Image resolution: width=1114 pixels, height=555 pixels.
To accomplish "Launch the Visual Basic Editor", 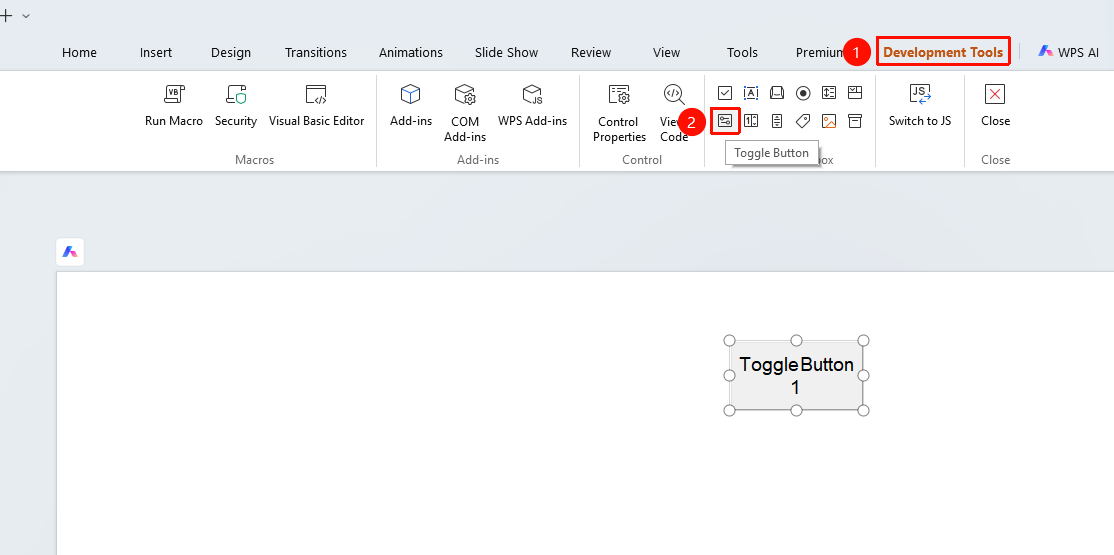I will point(316,105).
